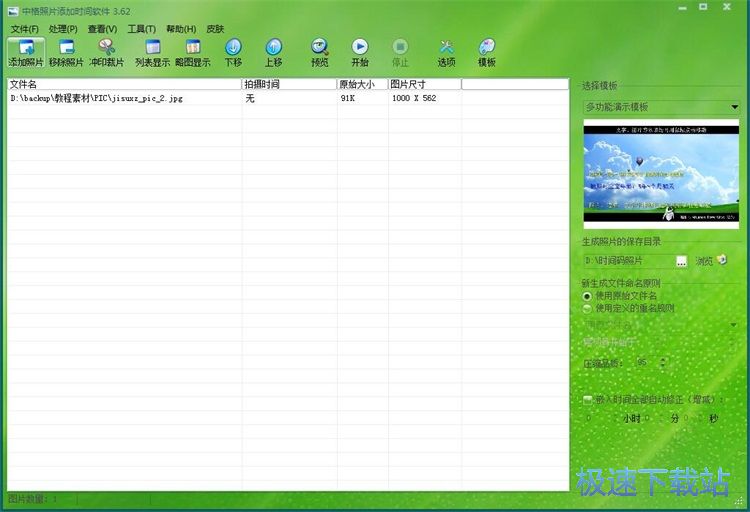Click the 添加照片 (Add photo) toolbar icon
The image size is (750, 512).
25,52
